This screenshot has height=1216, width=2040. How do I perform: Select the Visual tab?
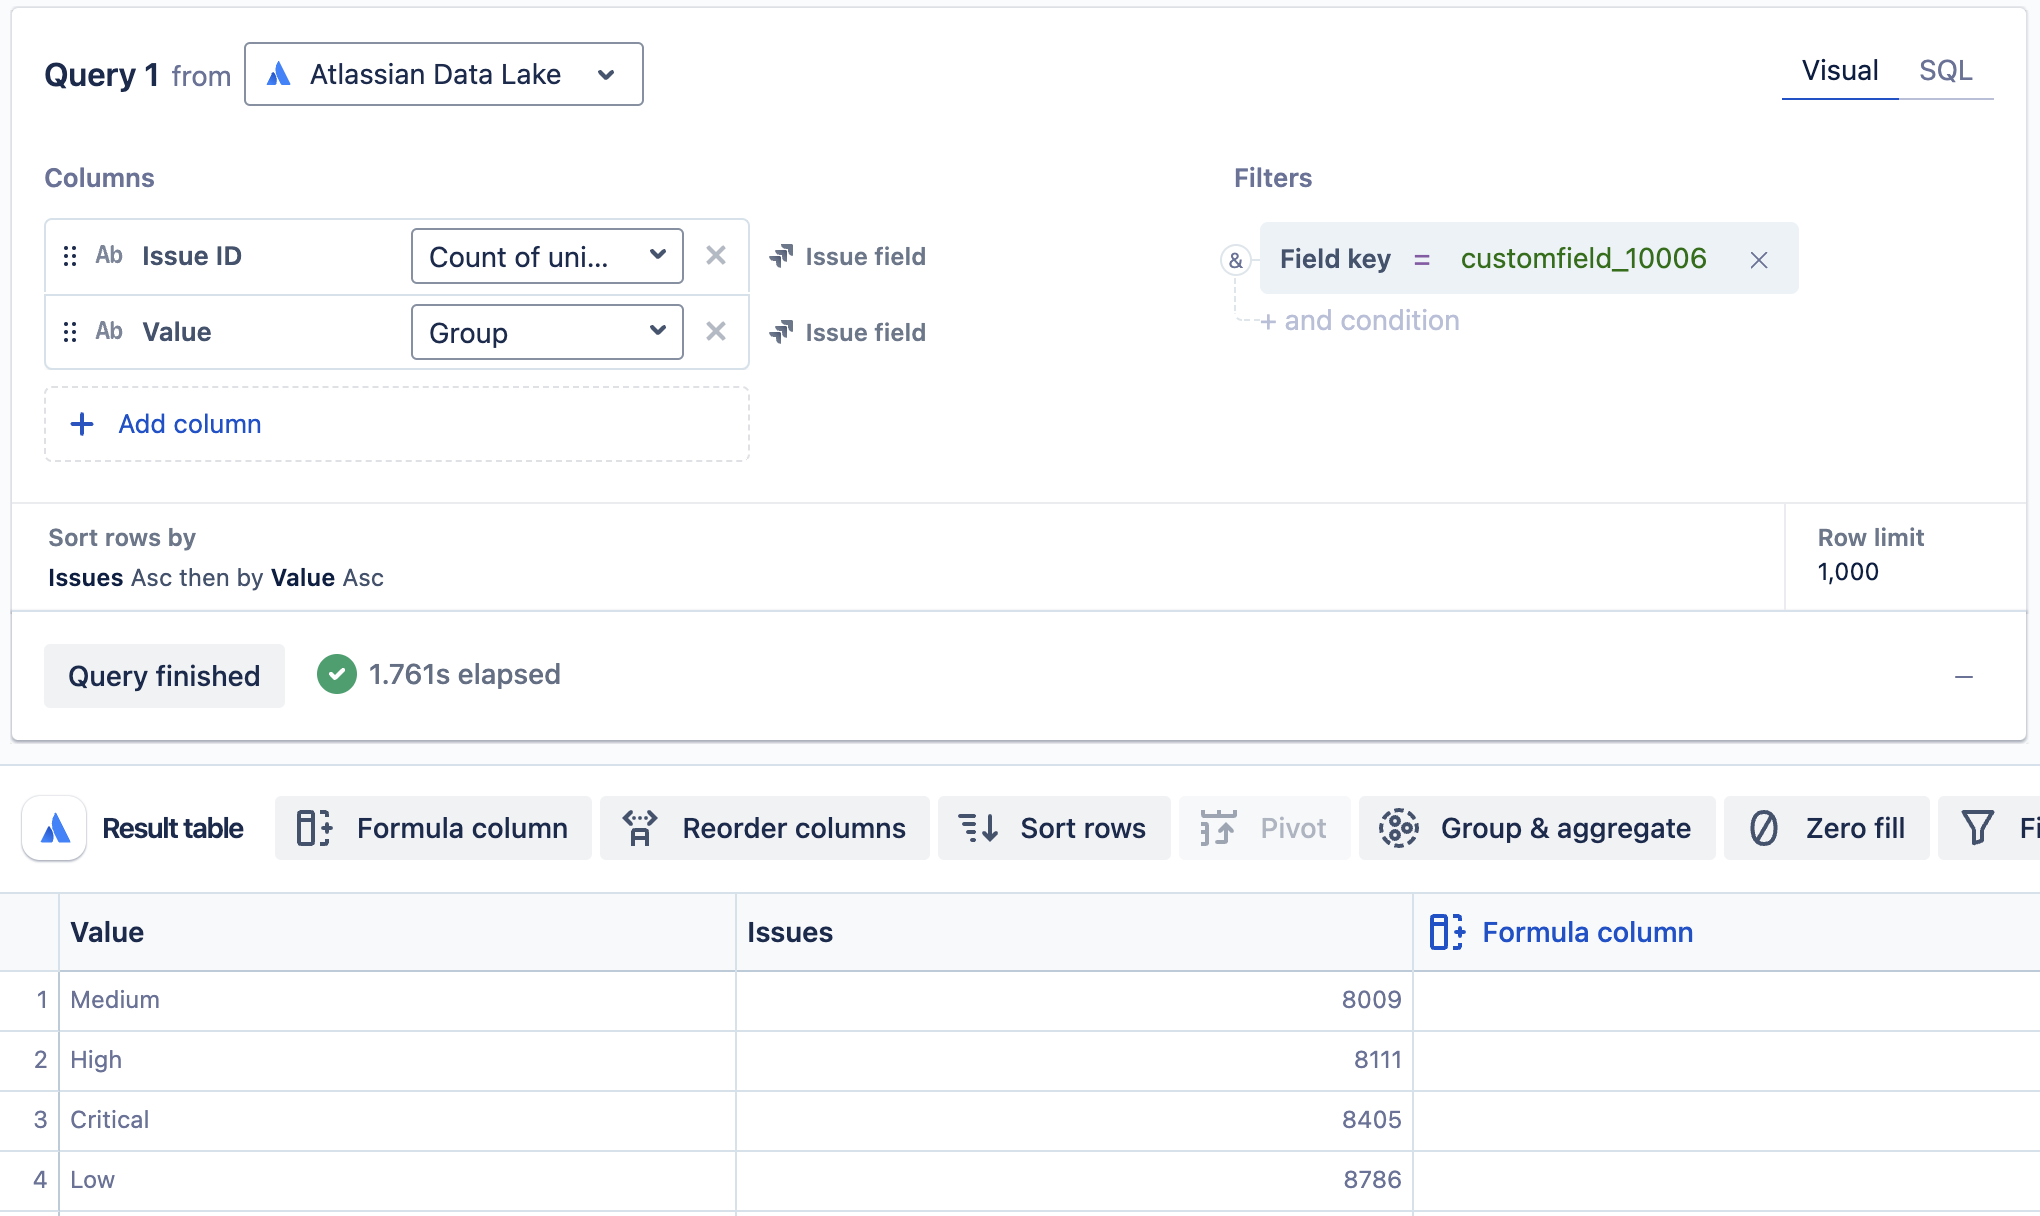pos(1840,70)
